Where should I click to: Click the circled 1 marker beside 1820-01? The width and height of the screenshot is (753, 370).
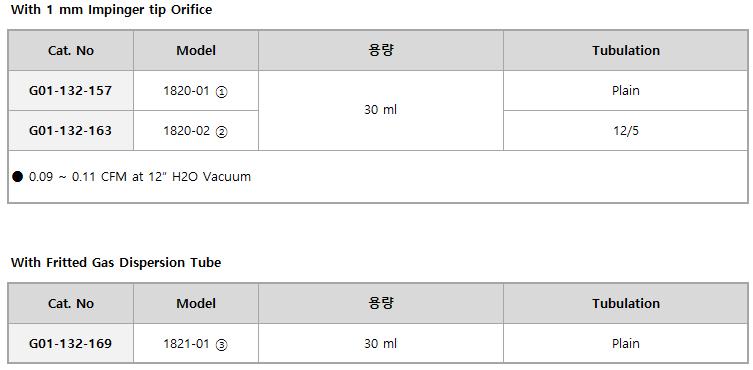221,92
